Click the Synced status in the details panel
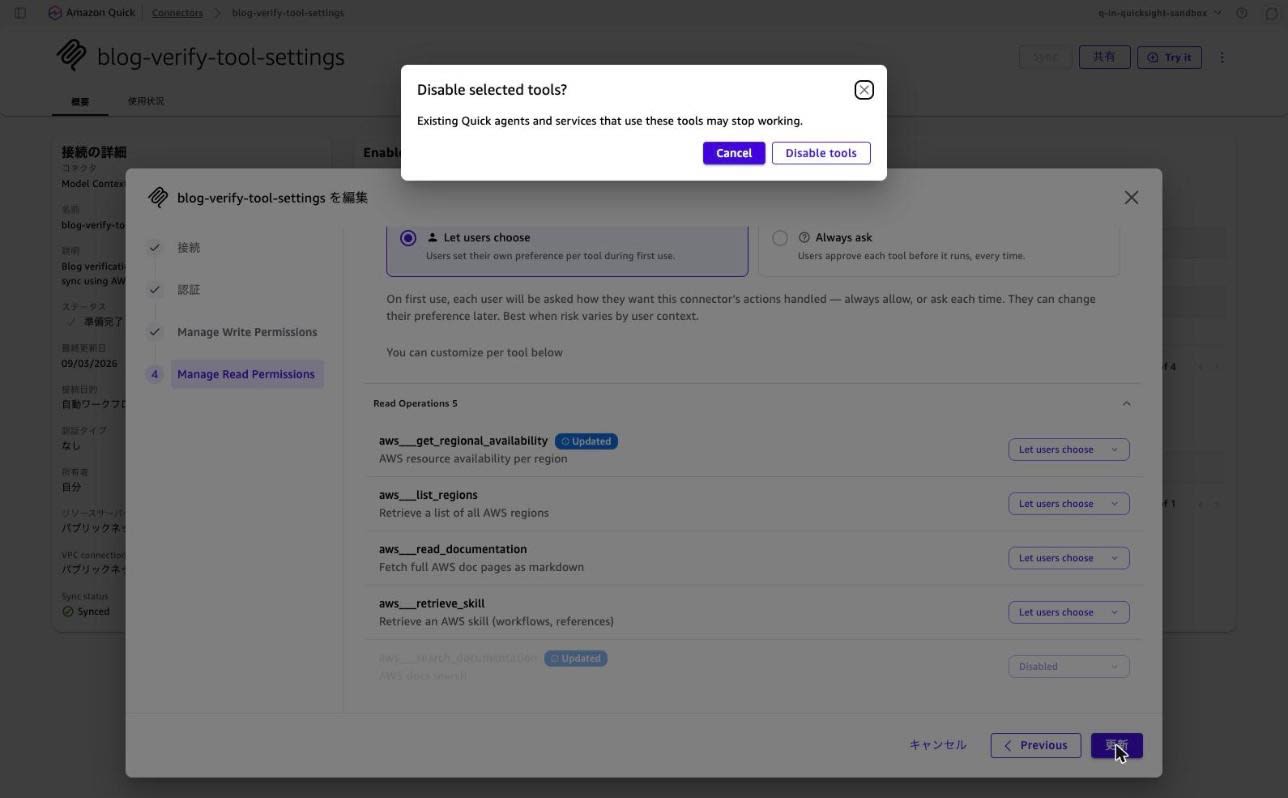Viewport: 1288px width, 798px height. click(x=86, y=612)
